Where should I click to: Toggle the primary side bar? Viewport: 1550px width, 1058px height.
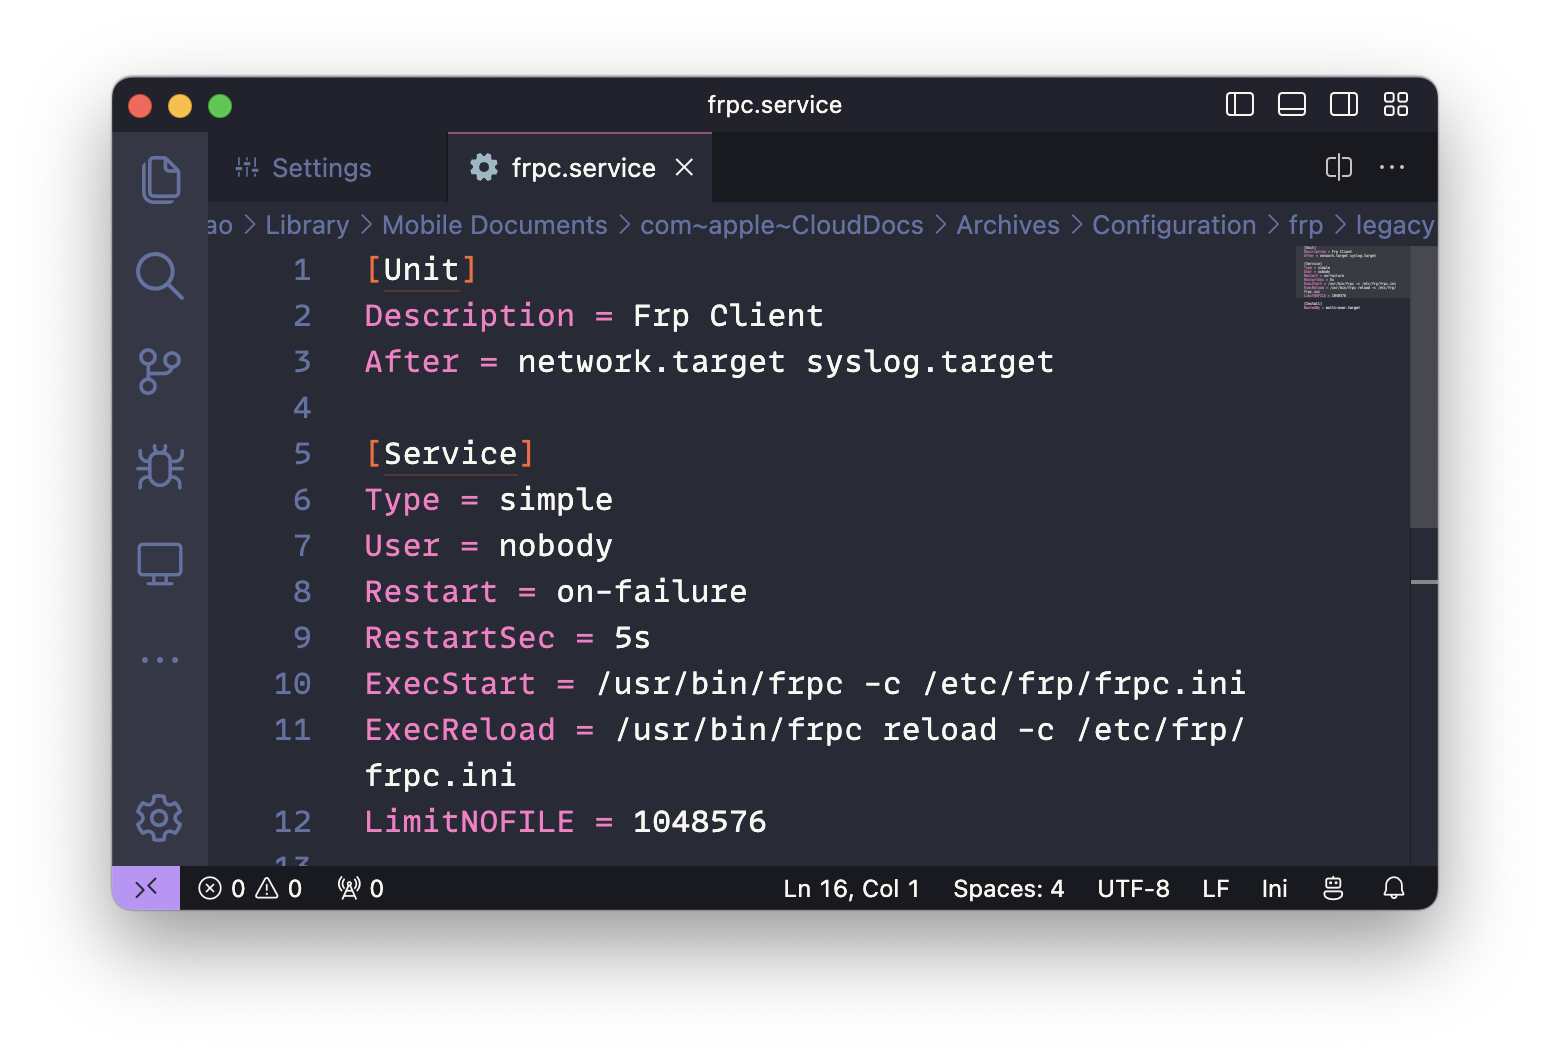pos(1239,105)
